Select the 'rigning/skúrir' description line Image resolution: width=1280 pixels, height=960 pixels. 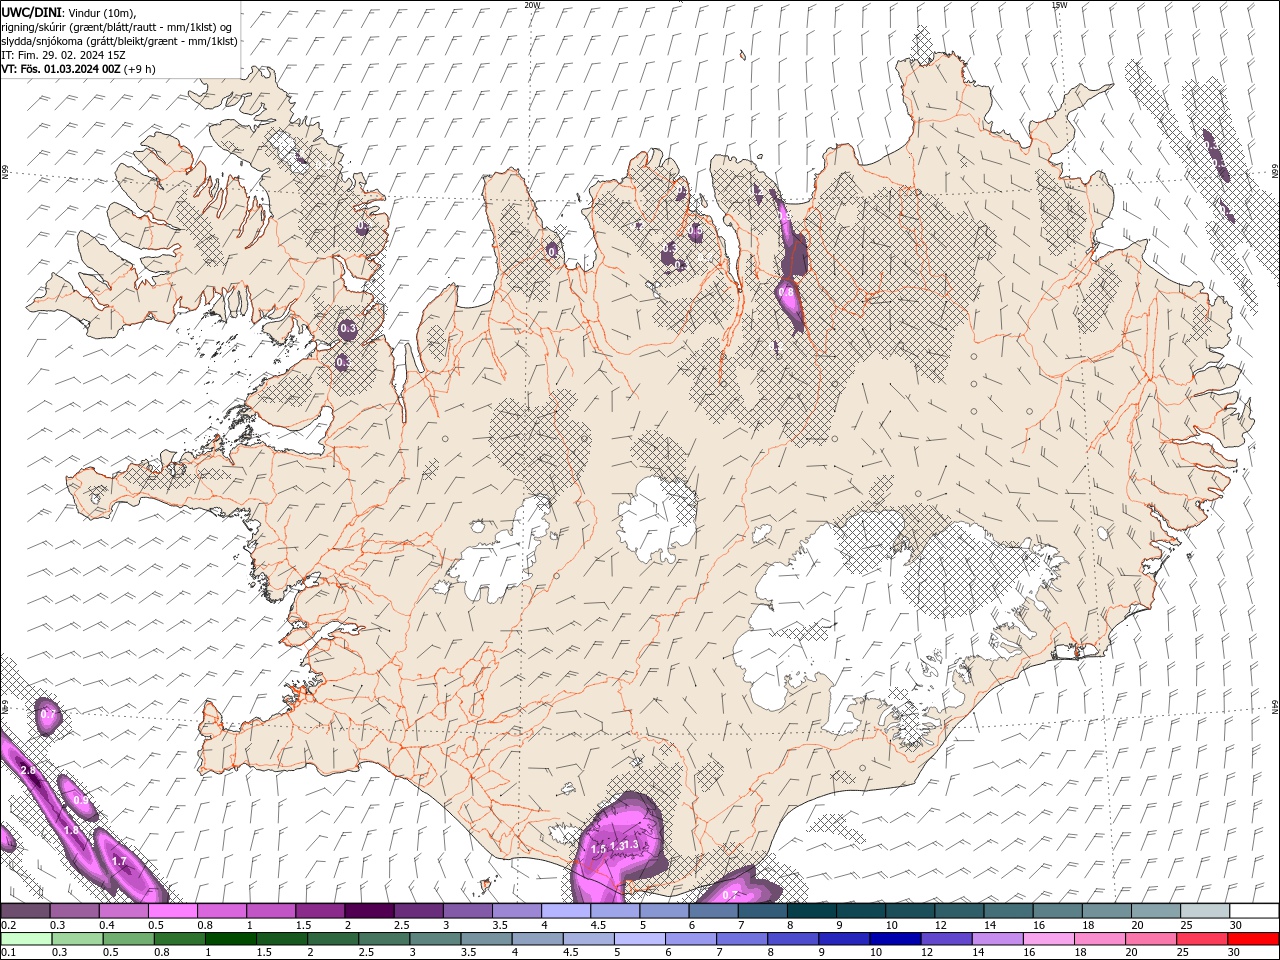coord(116,27)
